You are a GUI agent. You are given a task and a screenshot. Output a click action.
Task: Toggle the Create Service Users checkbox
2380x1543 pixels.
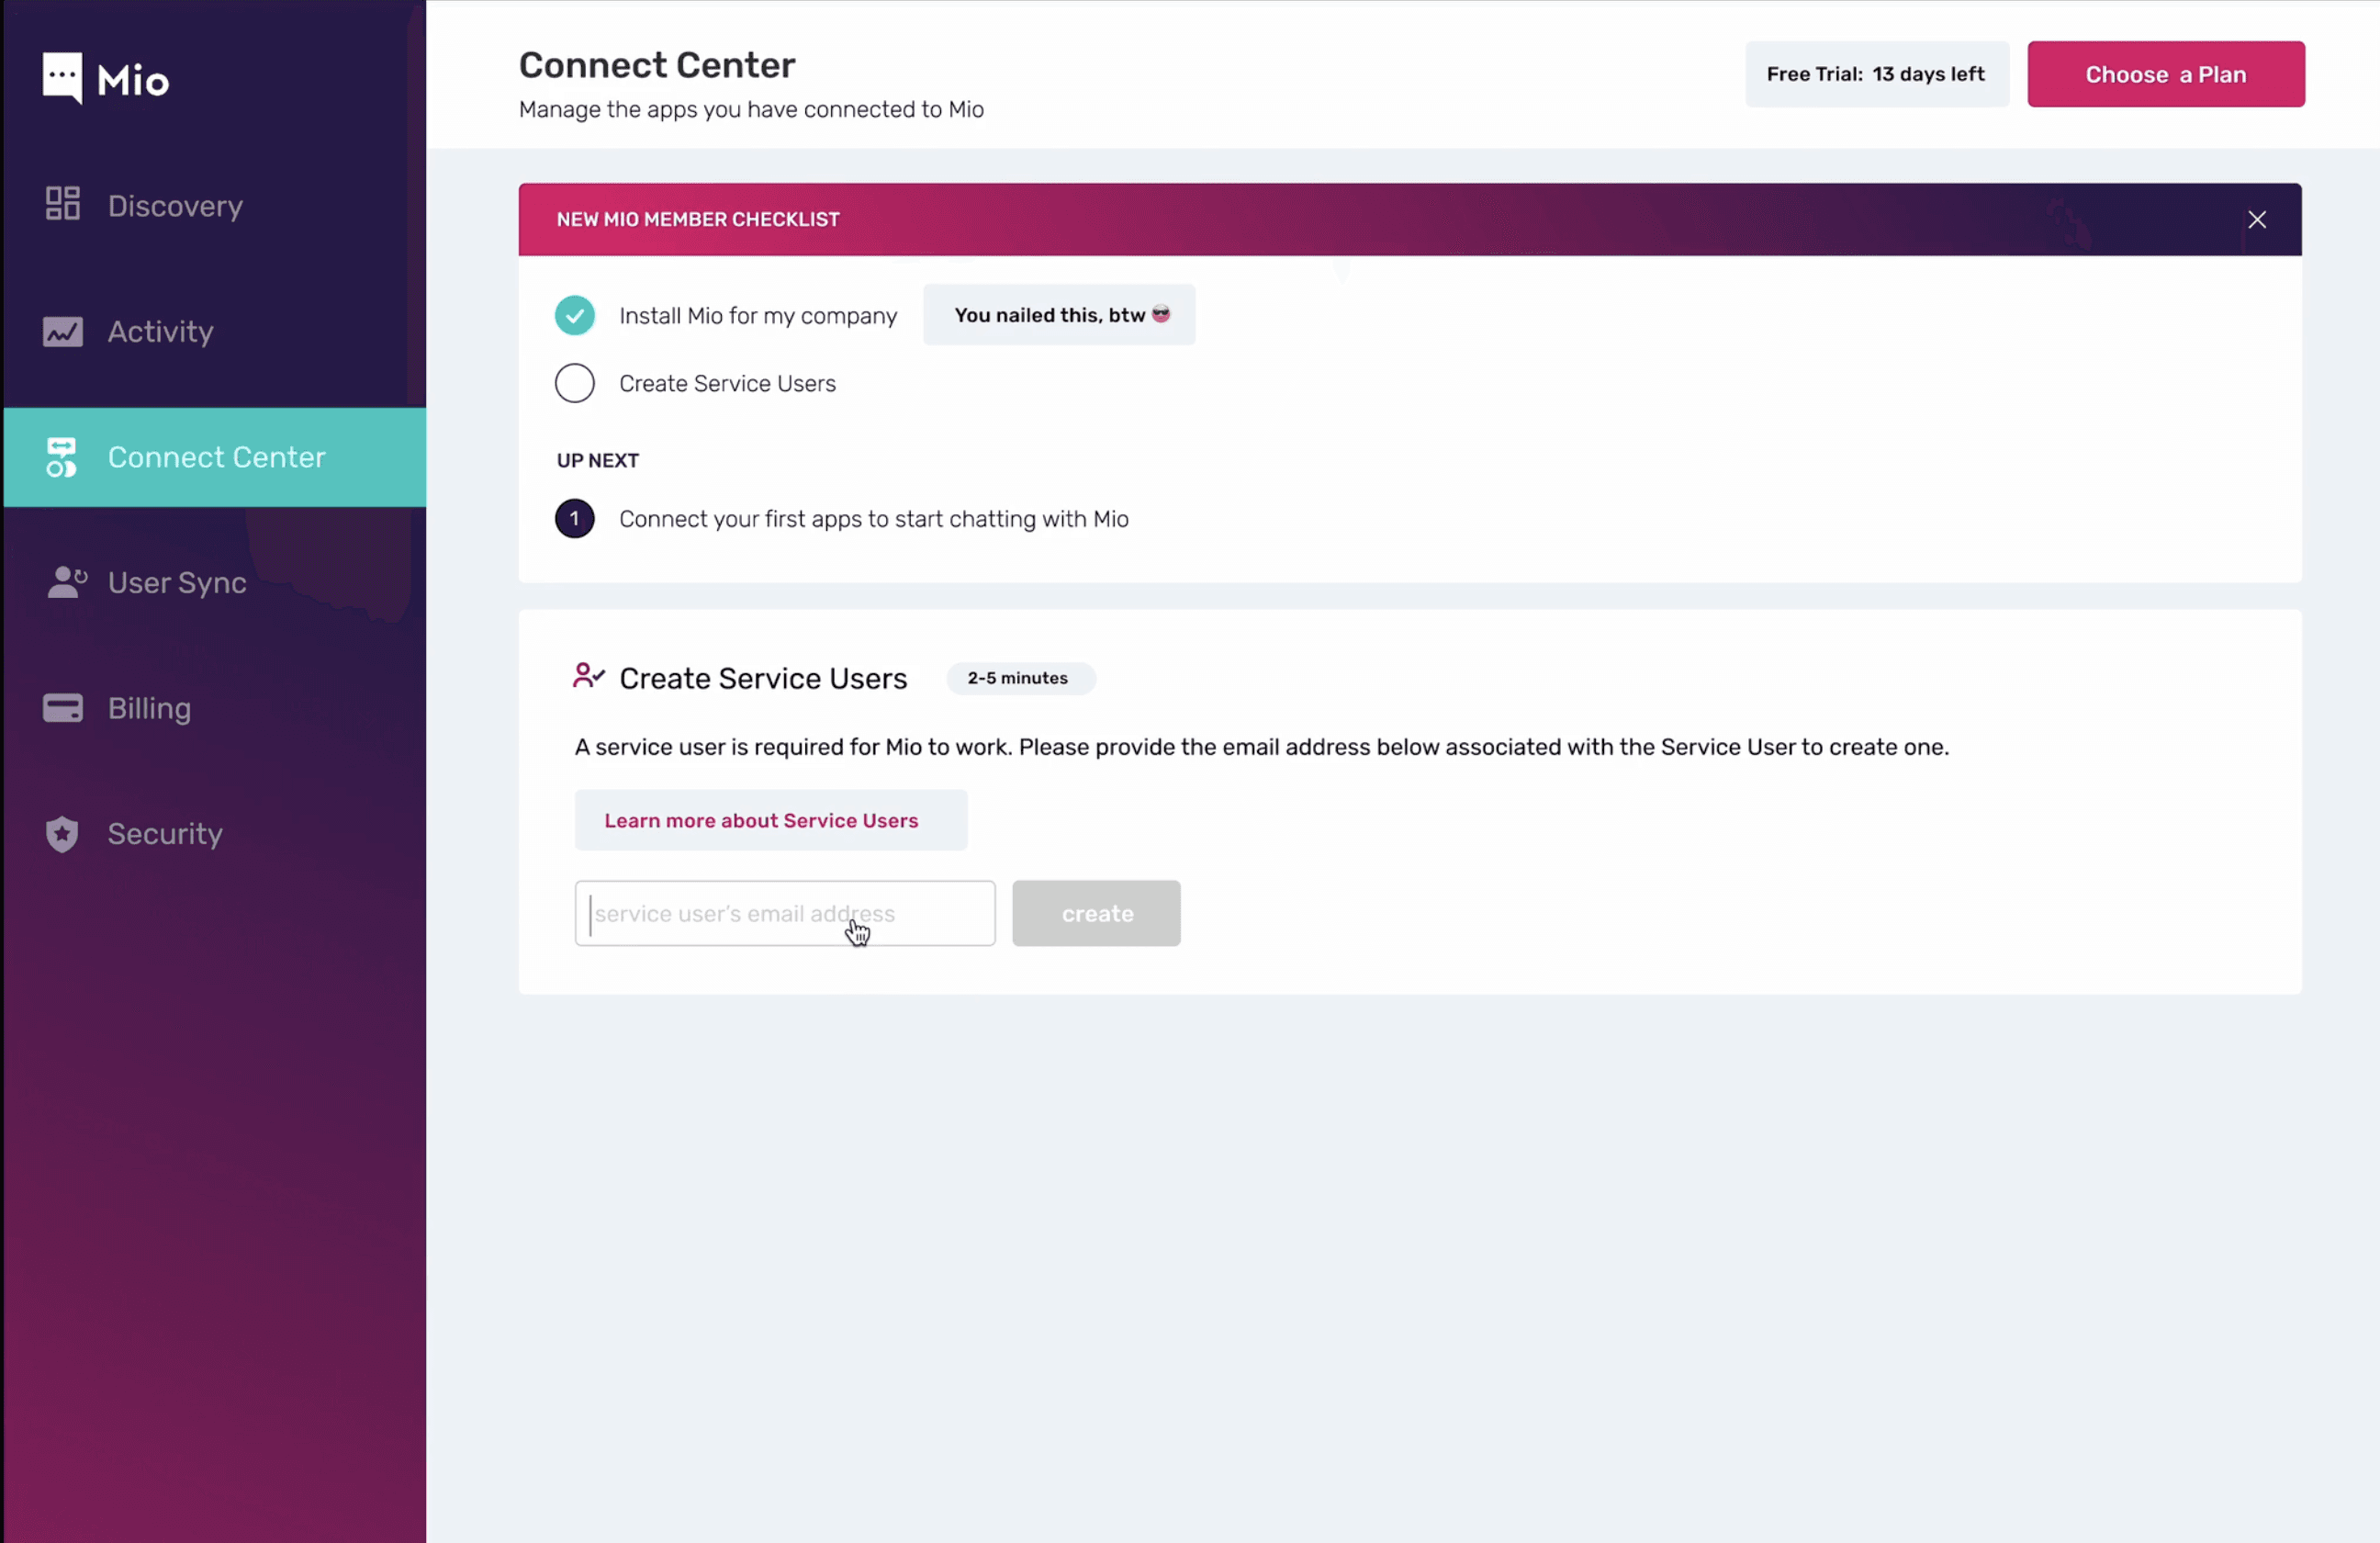(x=574, y=382)
